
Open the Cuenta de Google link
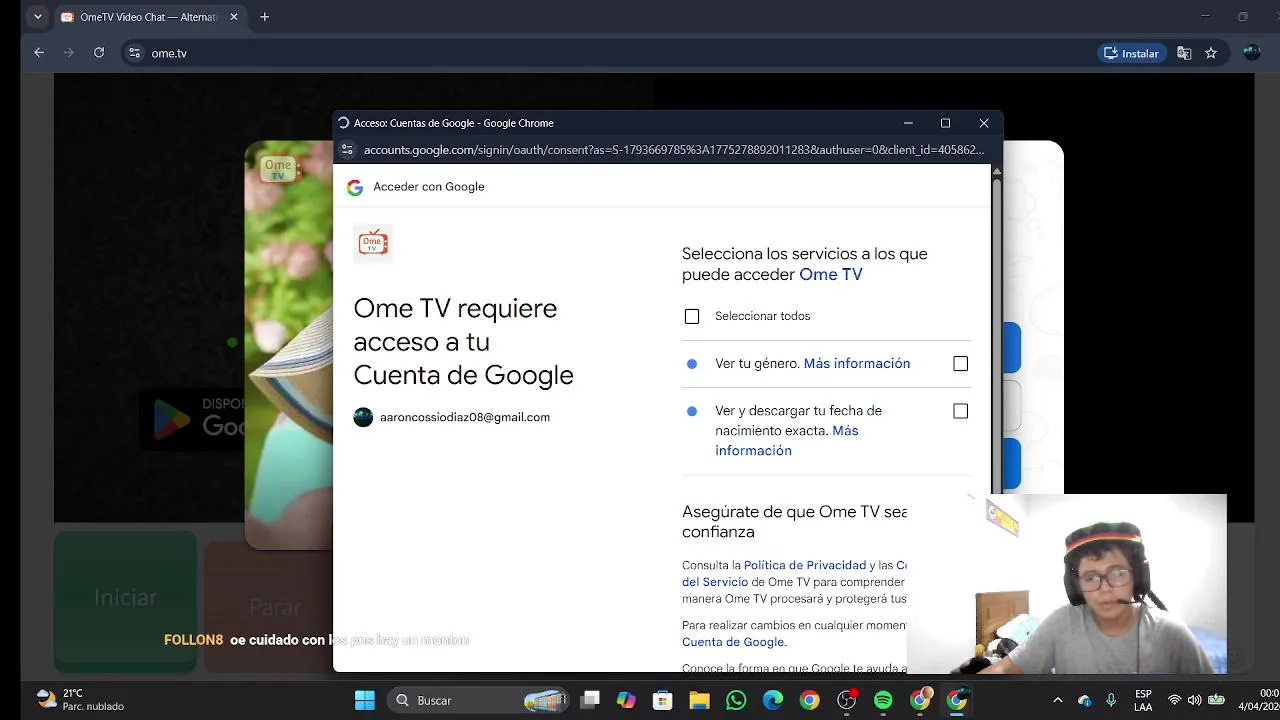click(733, 642)
